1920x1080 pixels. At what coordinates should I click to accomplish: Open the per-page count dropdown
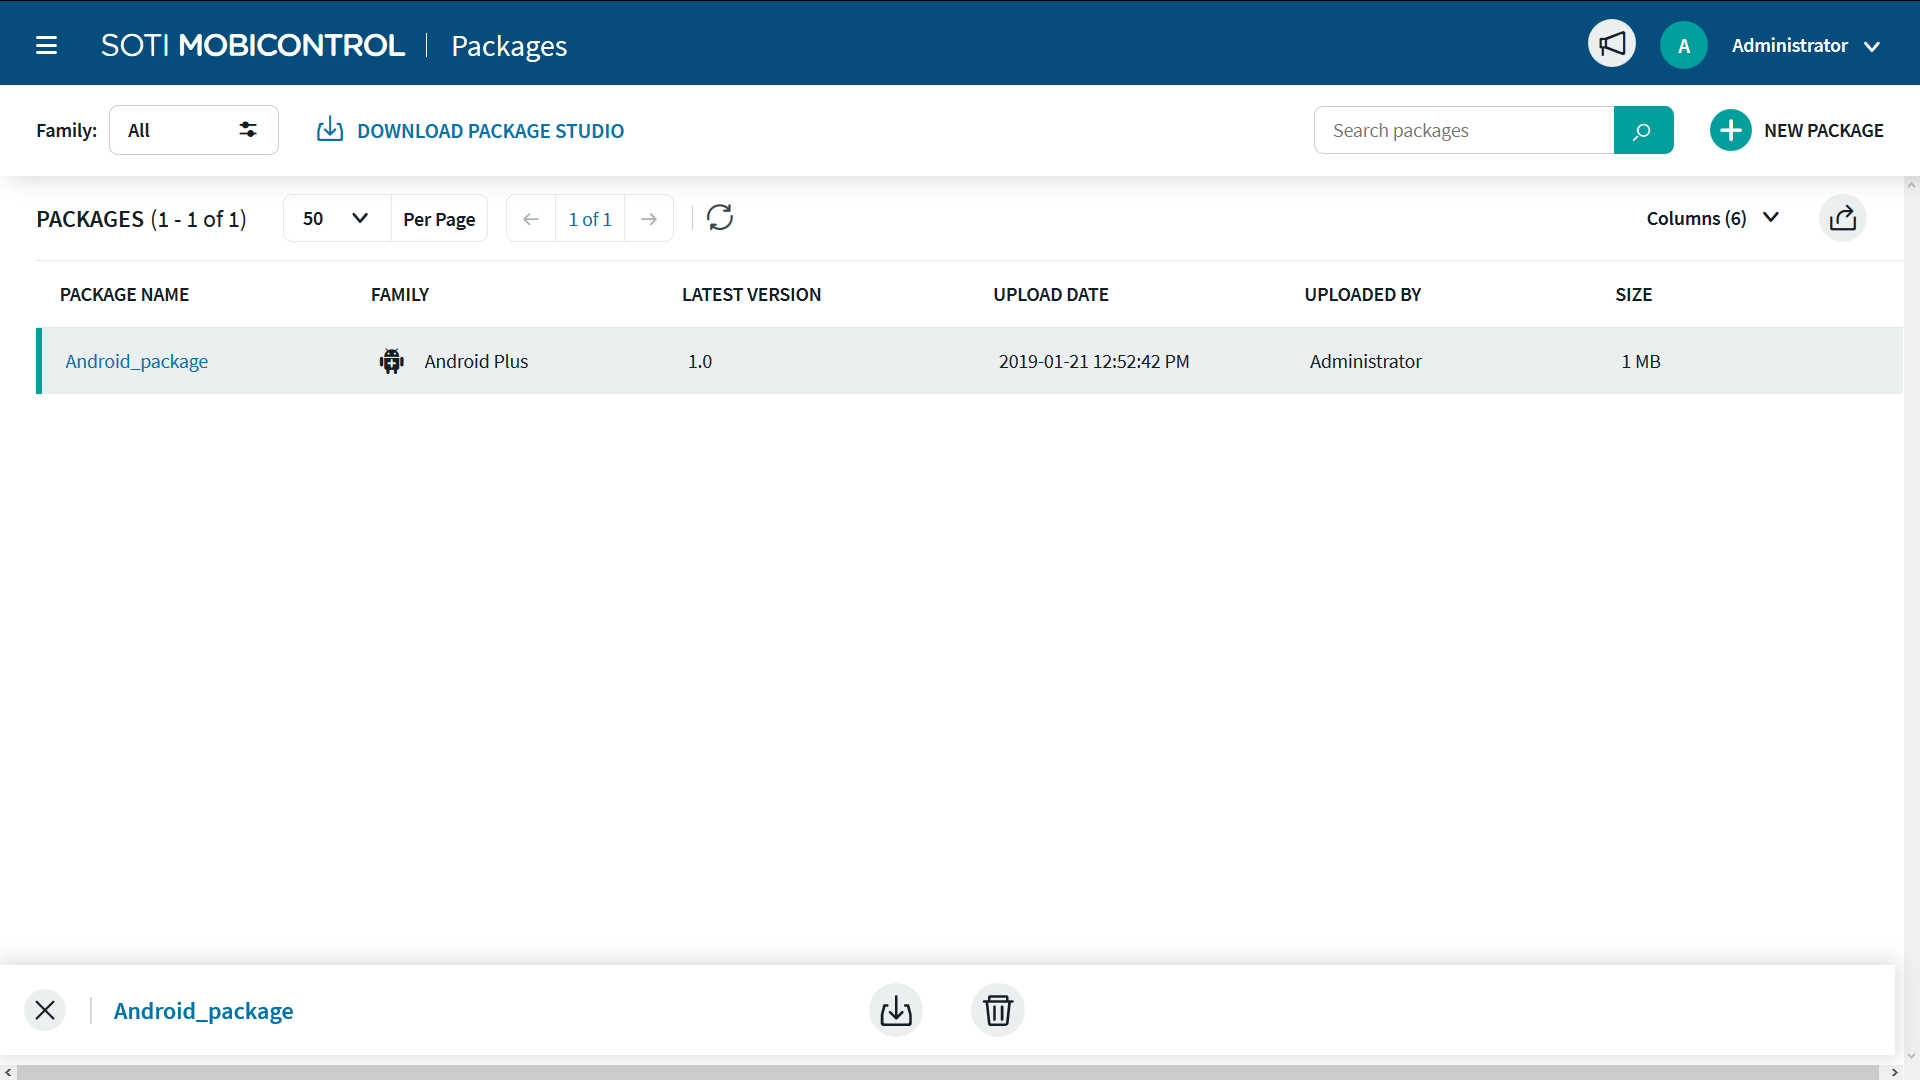coord(335,217)
